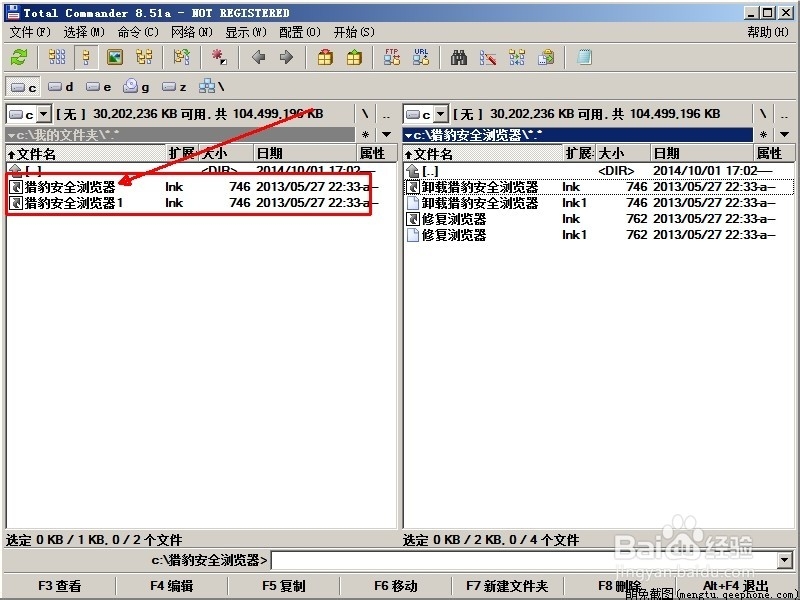800x600 pixels.
Task: Expand the command line history dropdown
Action: [785, 560]
